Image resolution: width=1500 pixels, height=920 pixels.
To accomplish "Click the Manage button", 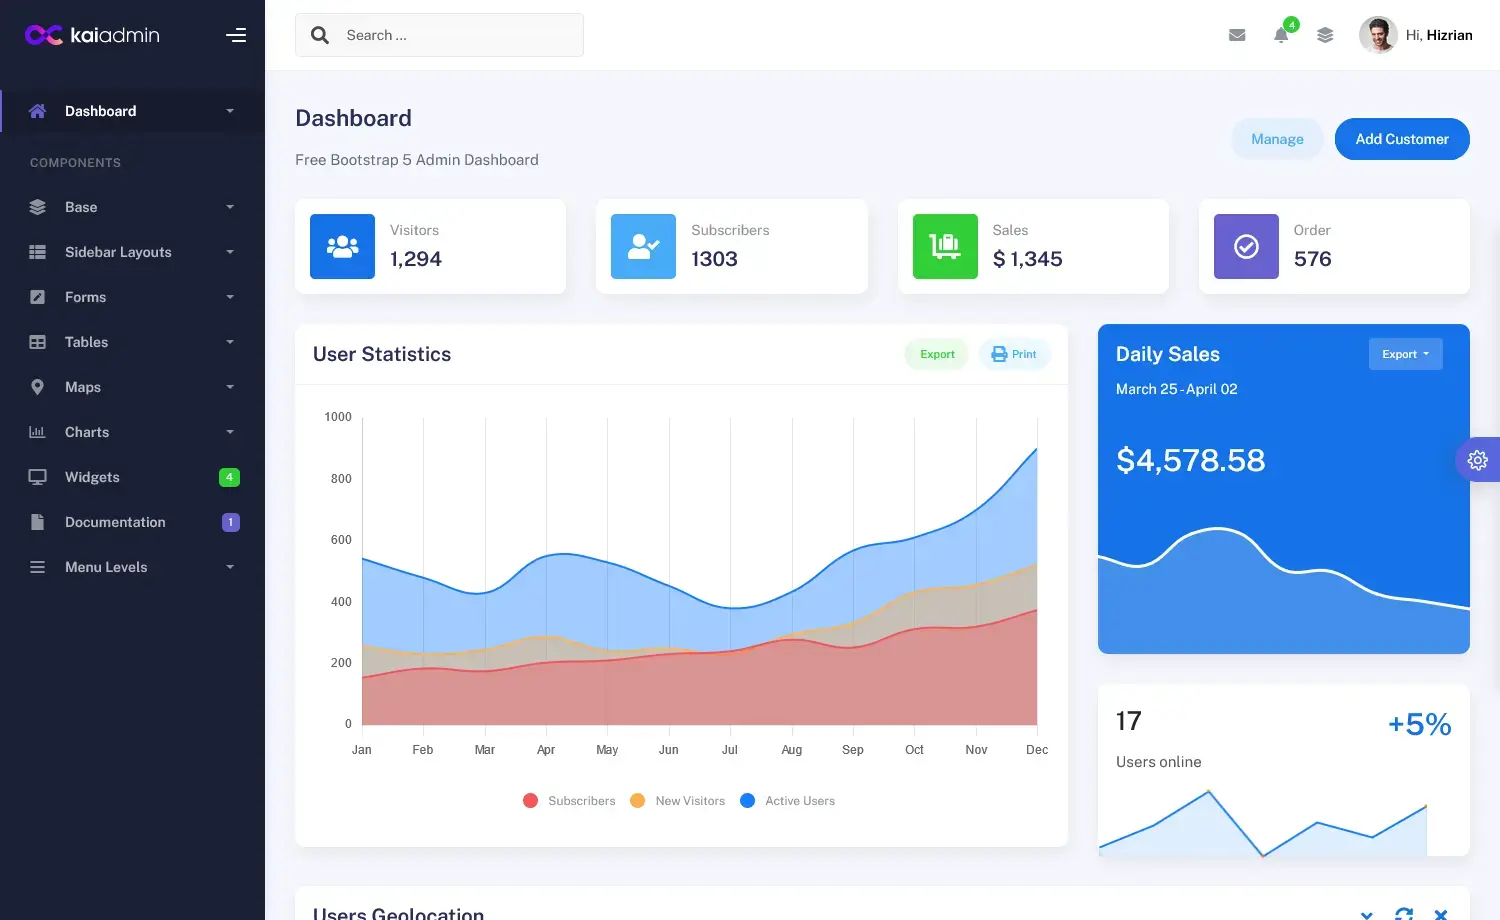I will tap(1277, 139).
